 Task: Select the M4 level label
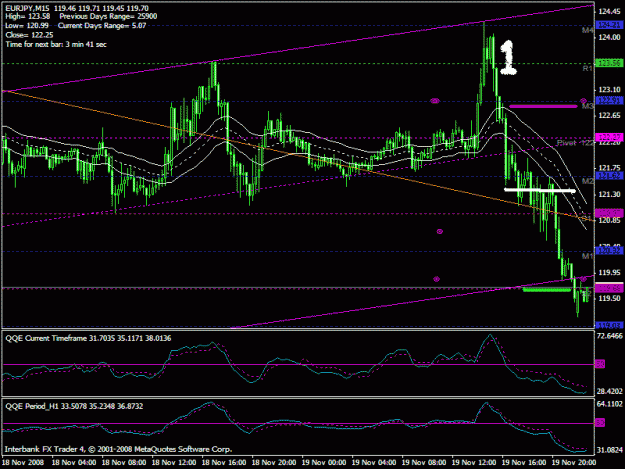pyautogui.click(x=588, y=30)
